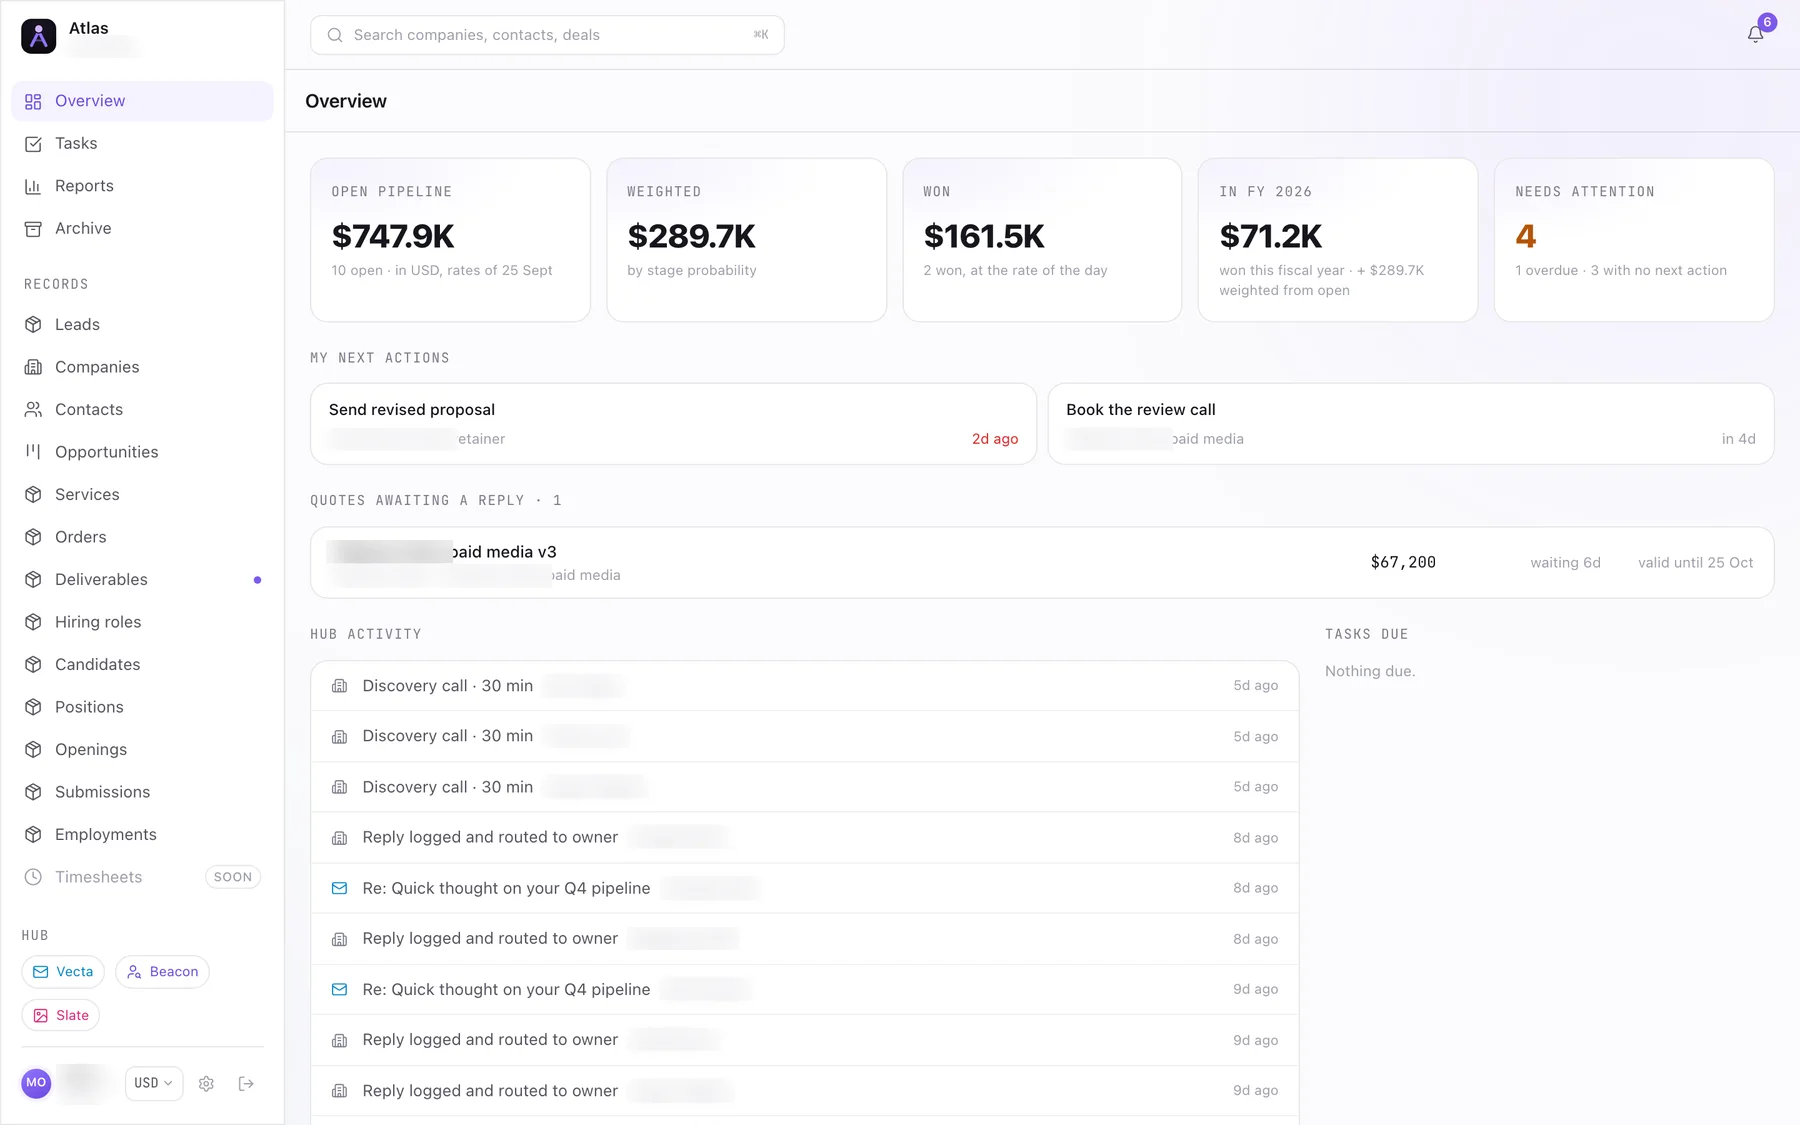Open Orders in the sidebar
Image resolution: width=1800 pixels, height=1125 pixels.
tap(142, 537)
